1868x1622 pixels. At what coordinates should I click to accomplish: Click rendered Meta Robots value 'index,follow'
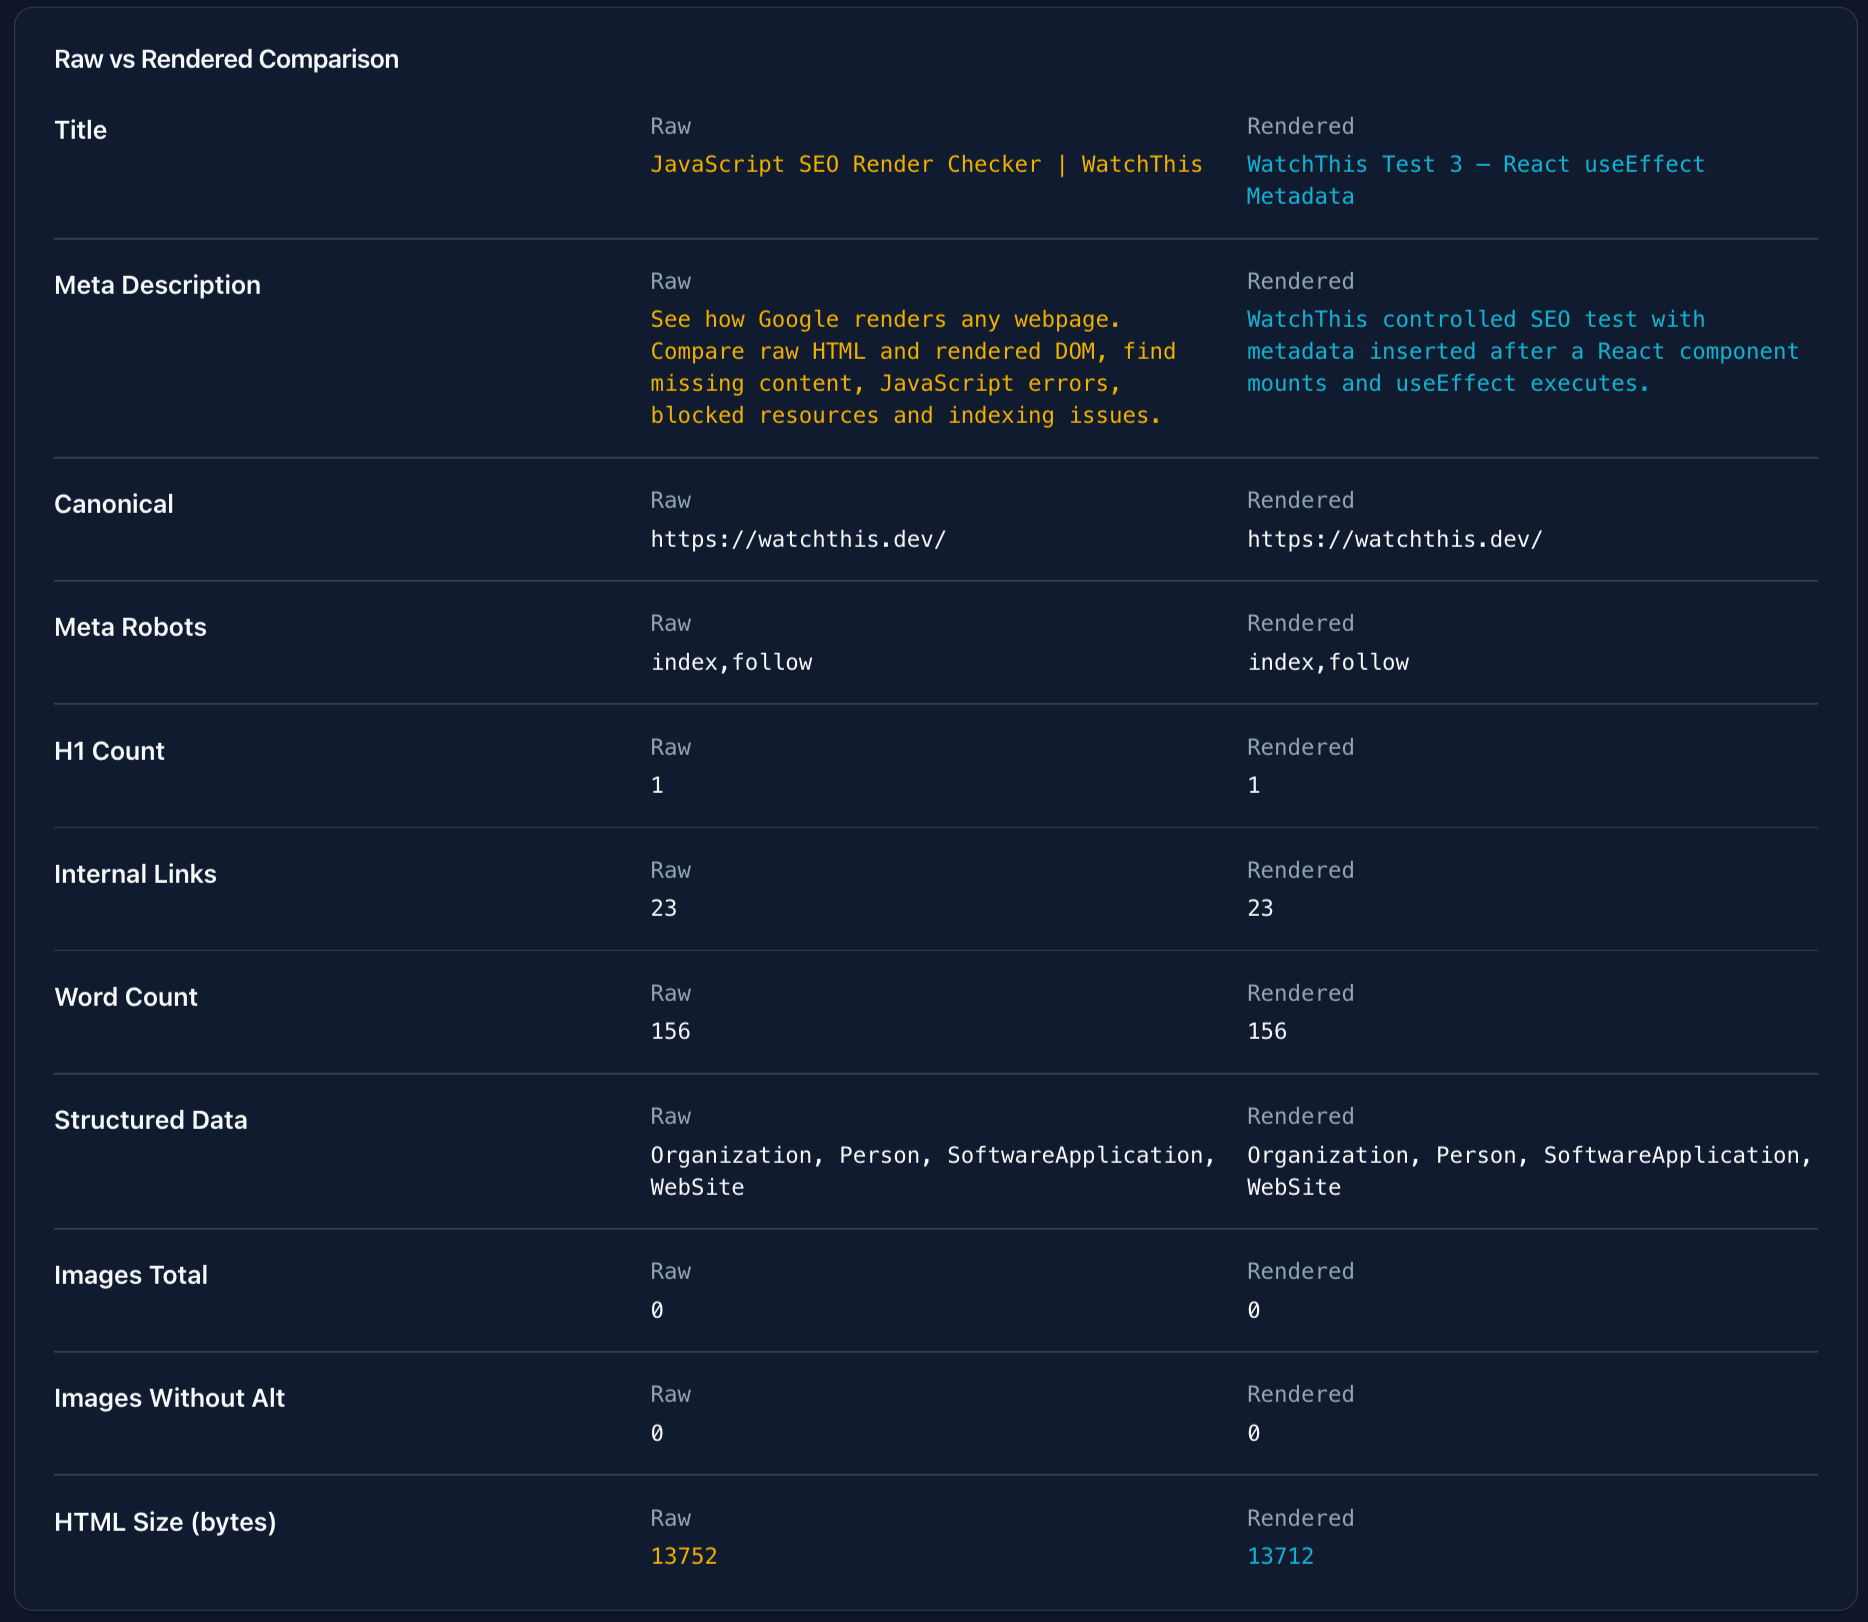click(1327, 662)
